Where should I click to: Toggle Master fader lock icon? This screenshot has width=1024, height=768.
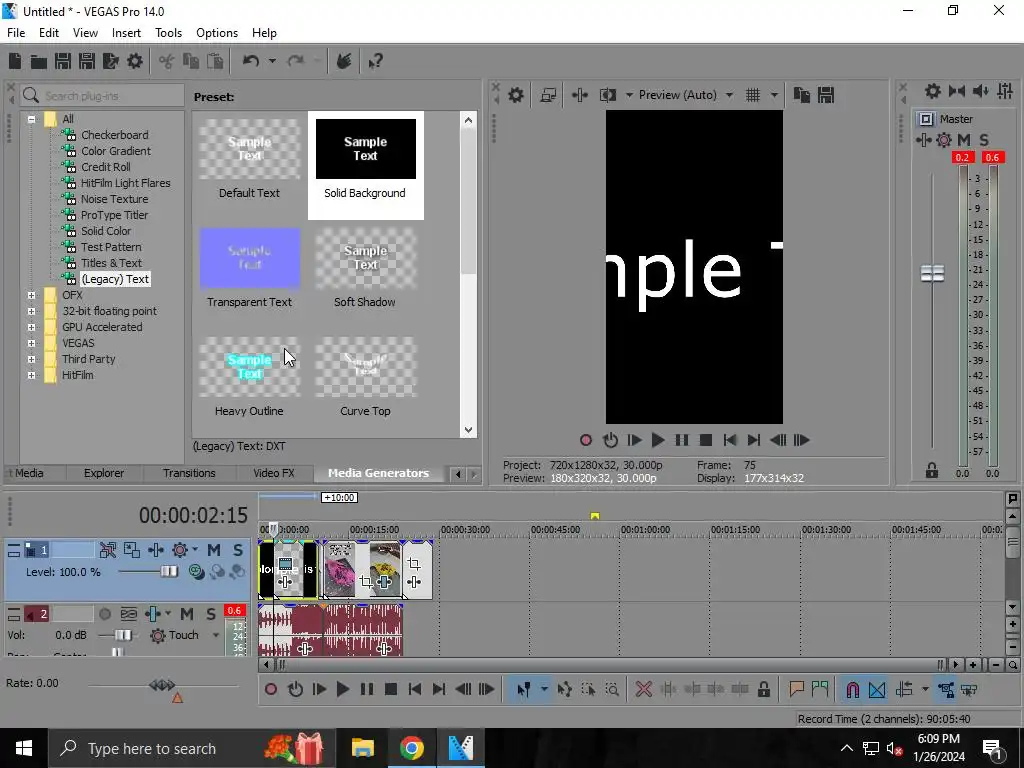point(932,470)
